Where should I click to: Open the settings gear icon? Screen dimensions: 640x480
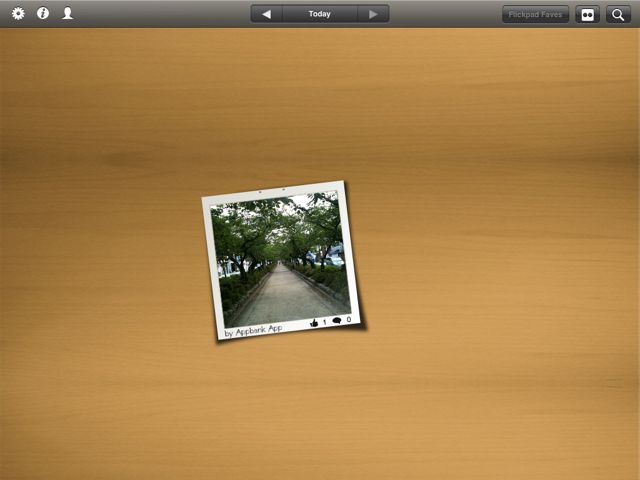pyautogui.click(x=18, y=13)
